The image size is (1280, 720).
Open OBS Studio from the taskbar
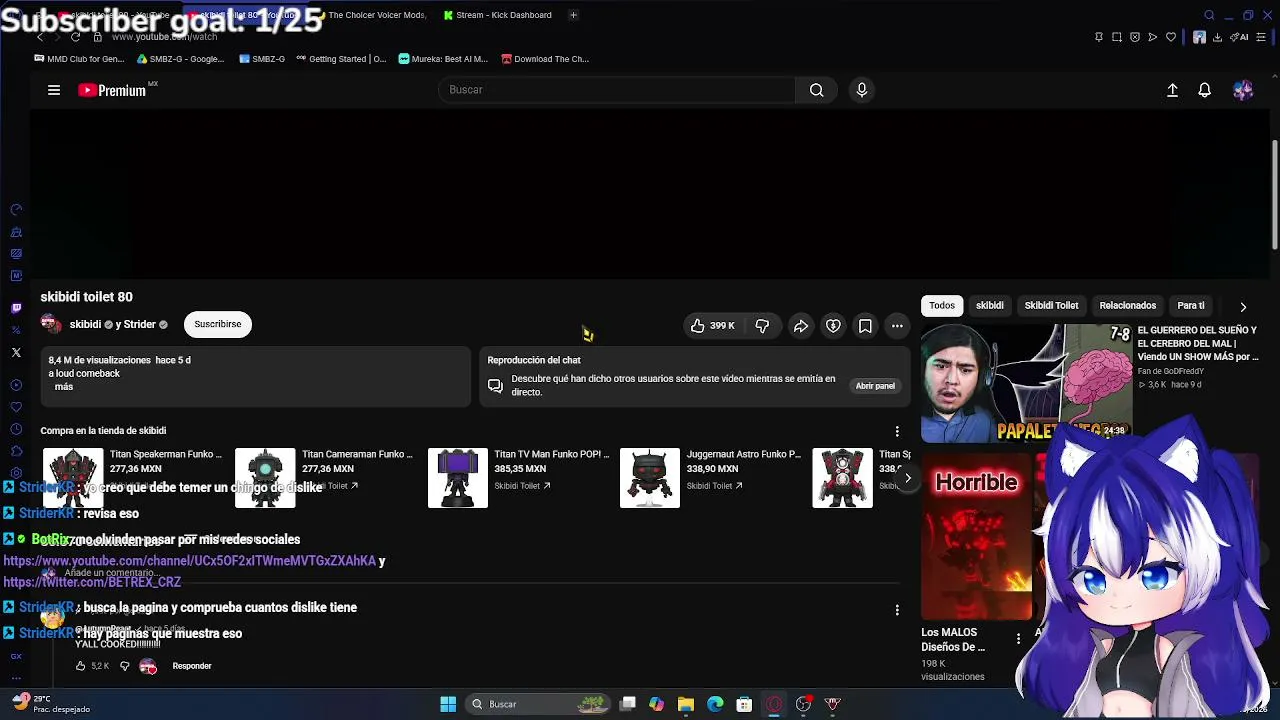point(803,704)
